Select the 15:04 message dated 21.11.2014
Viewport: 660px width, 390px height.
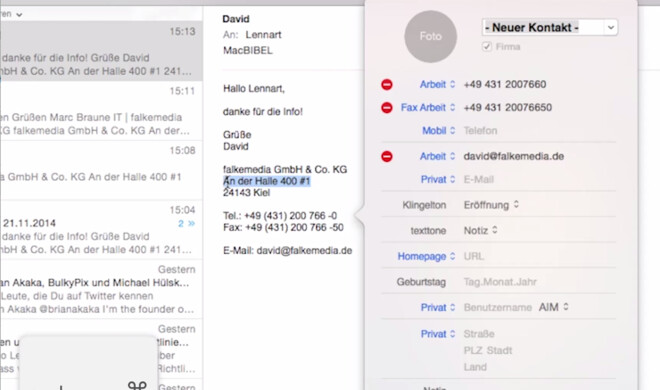pos(101,230)
